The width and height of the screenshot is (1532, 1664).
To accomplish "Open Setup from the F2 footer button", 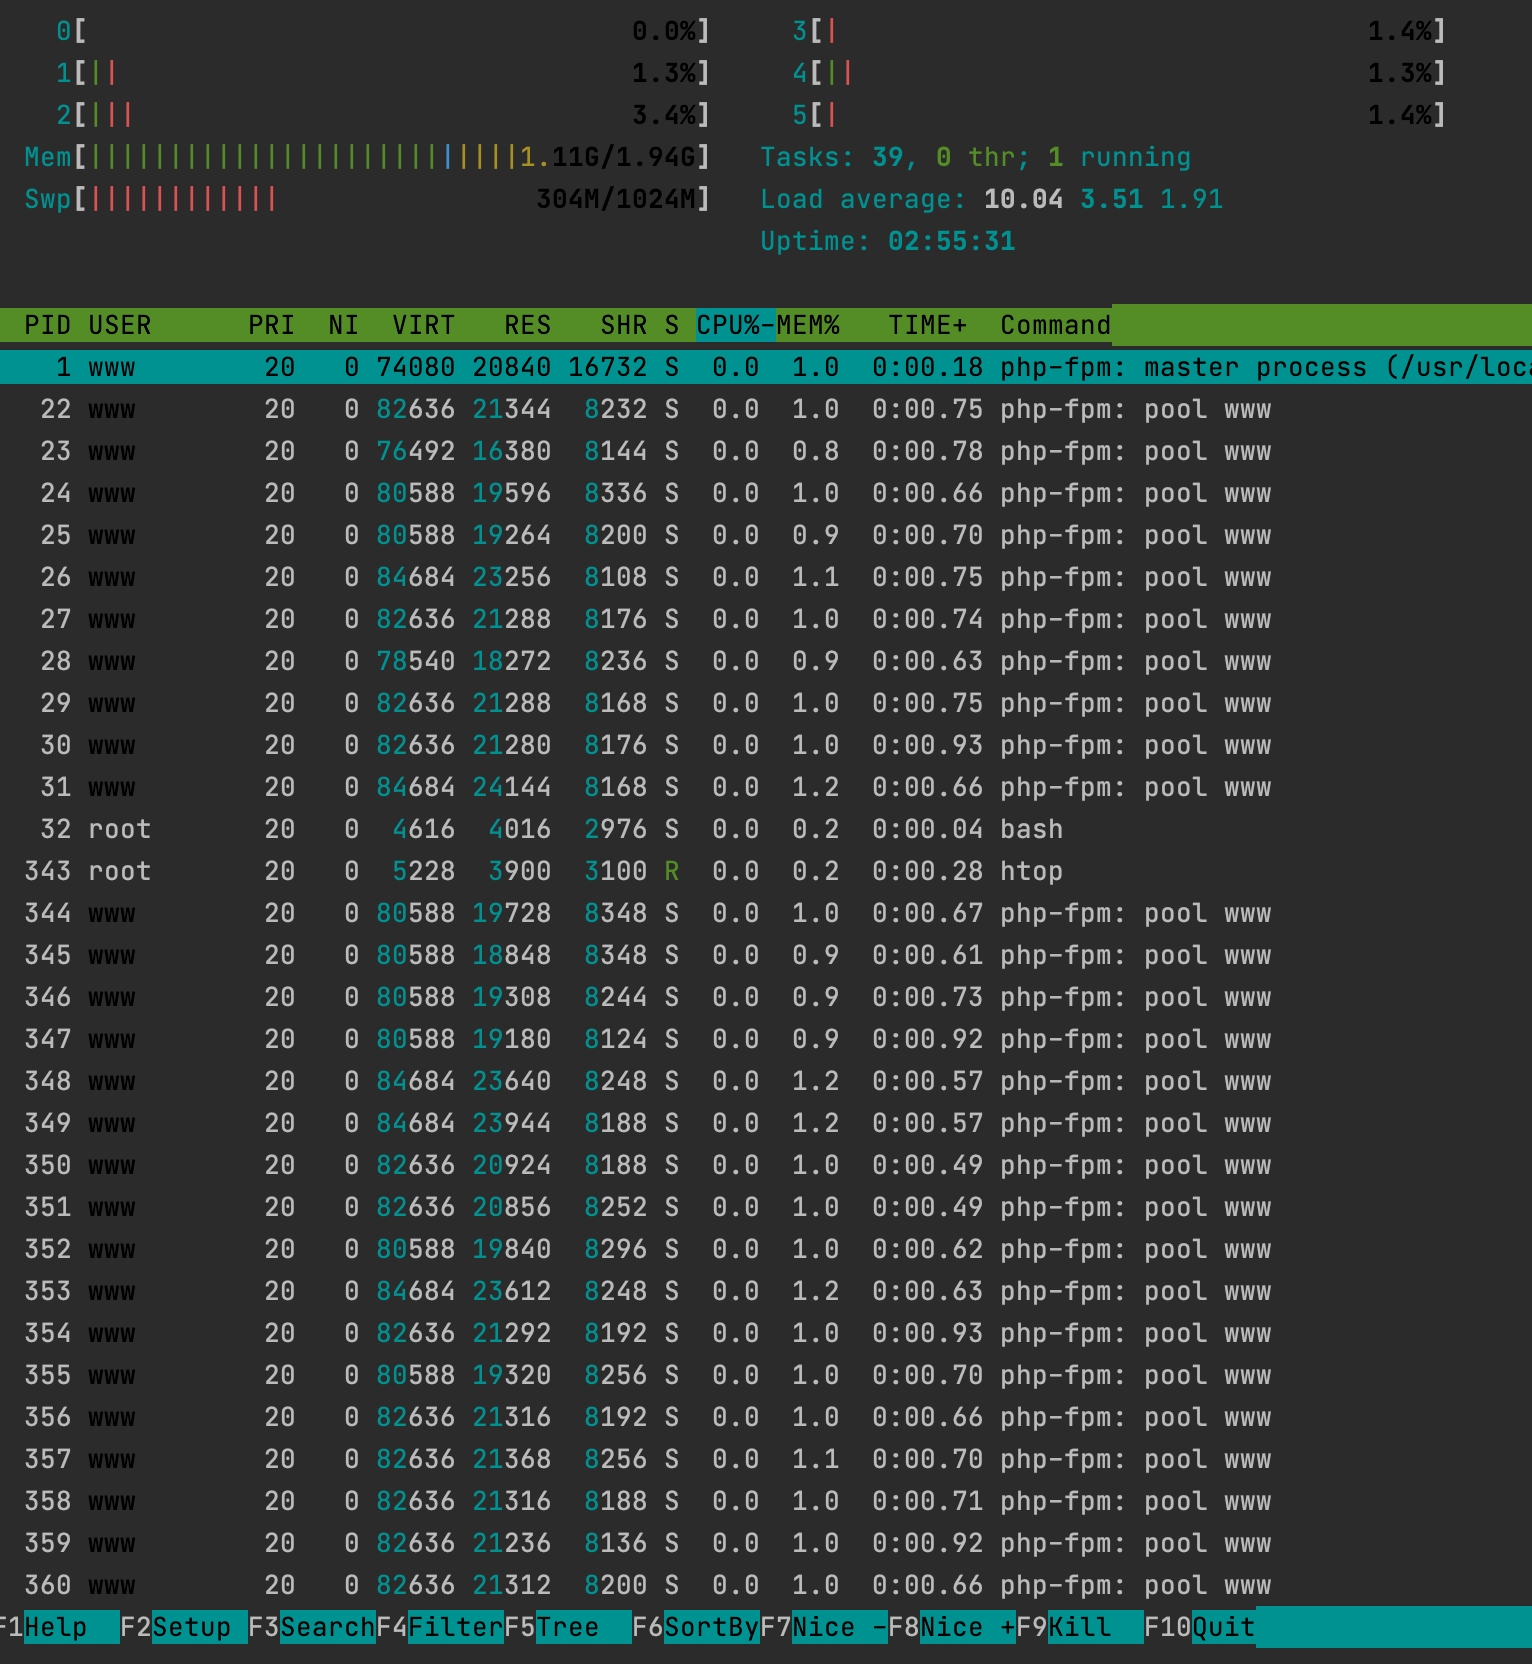I will [184, 1627].
